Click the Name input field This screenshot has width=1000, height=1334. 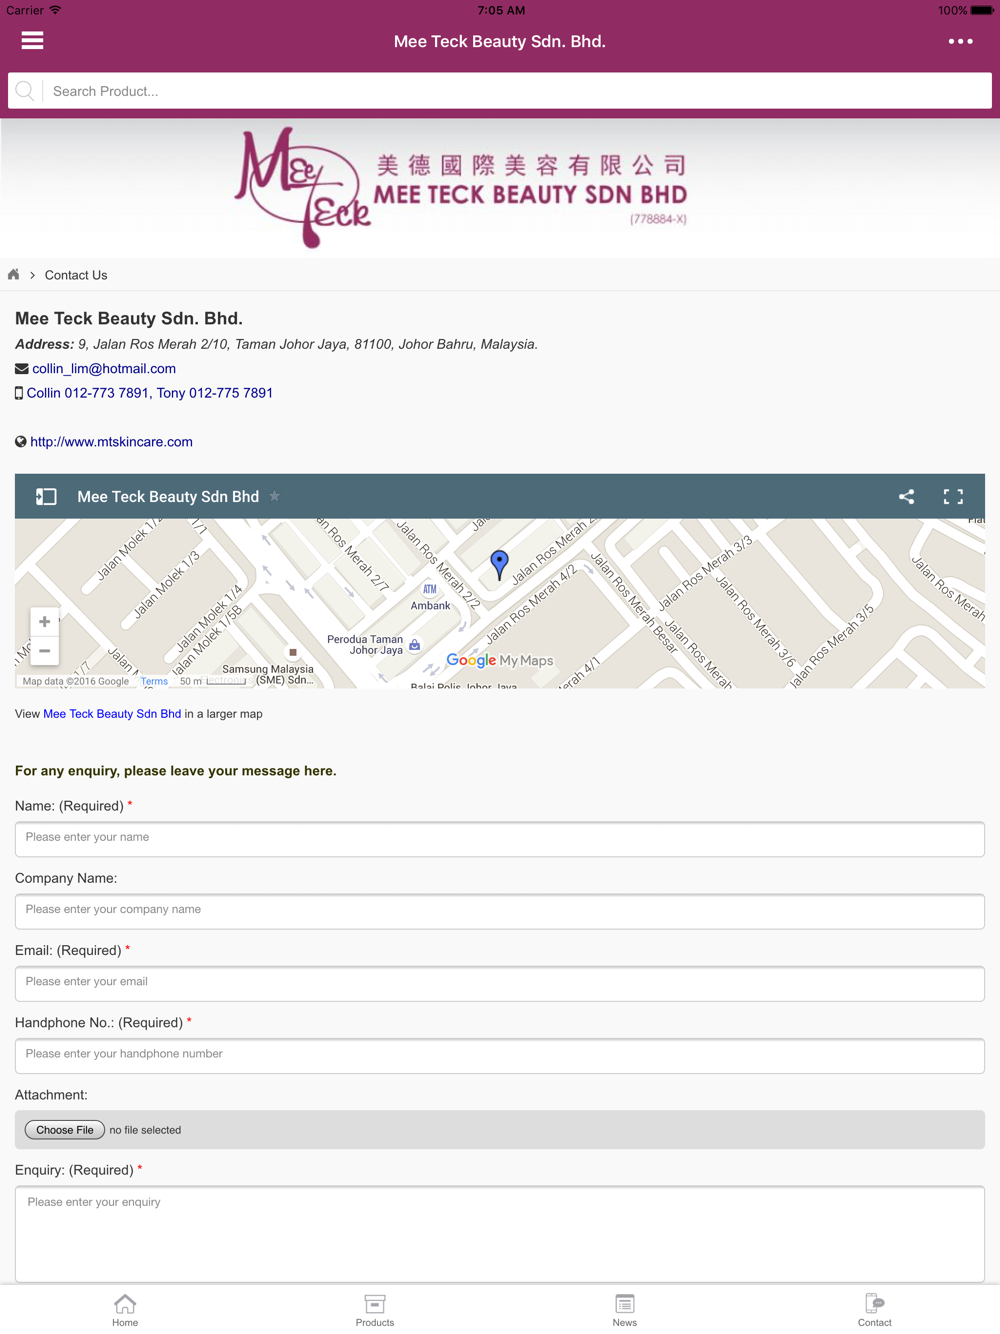[x=500, y=839]
